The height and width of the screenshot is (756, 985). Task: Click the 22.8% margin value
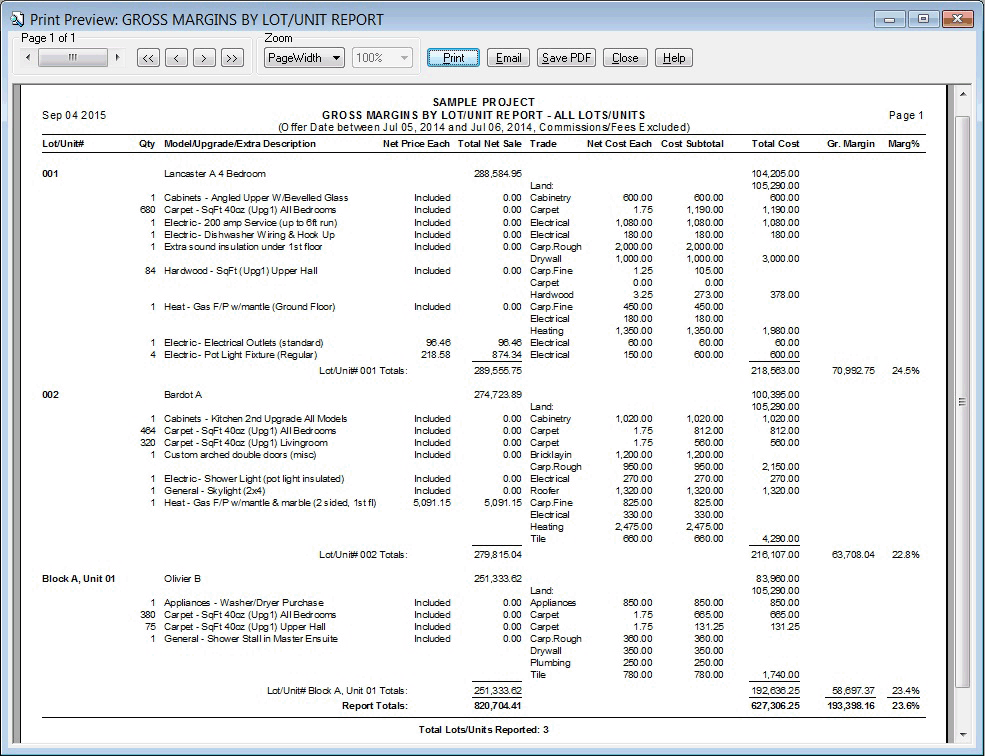[x=906, y=555]
